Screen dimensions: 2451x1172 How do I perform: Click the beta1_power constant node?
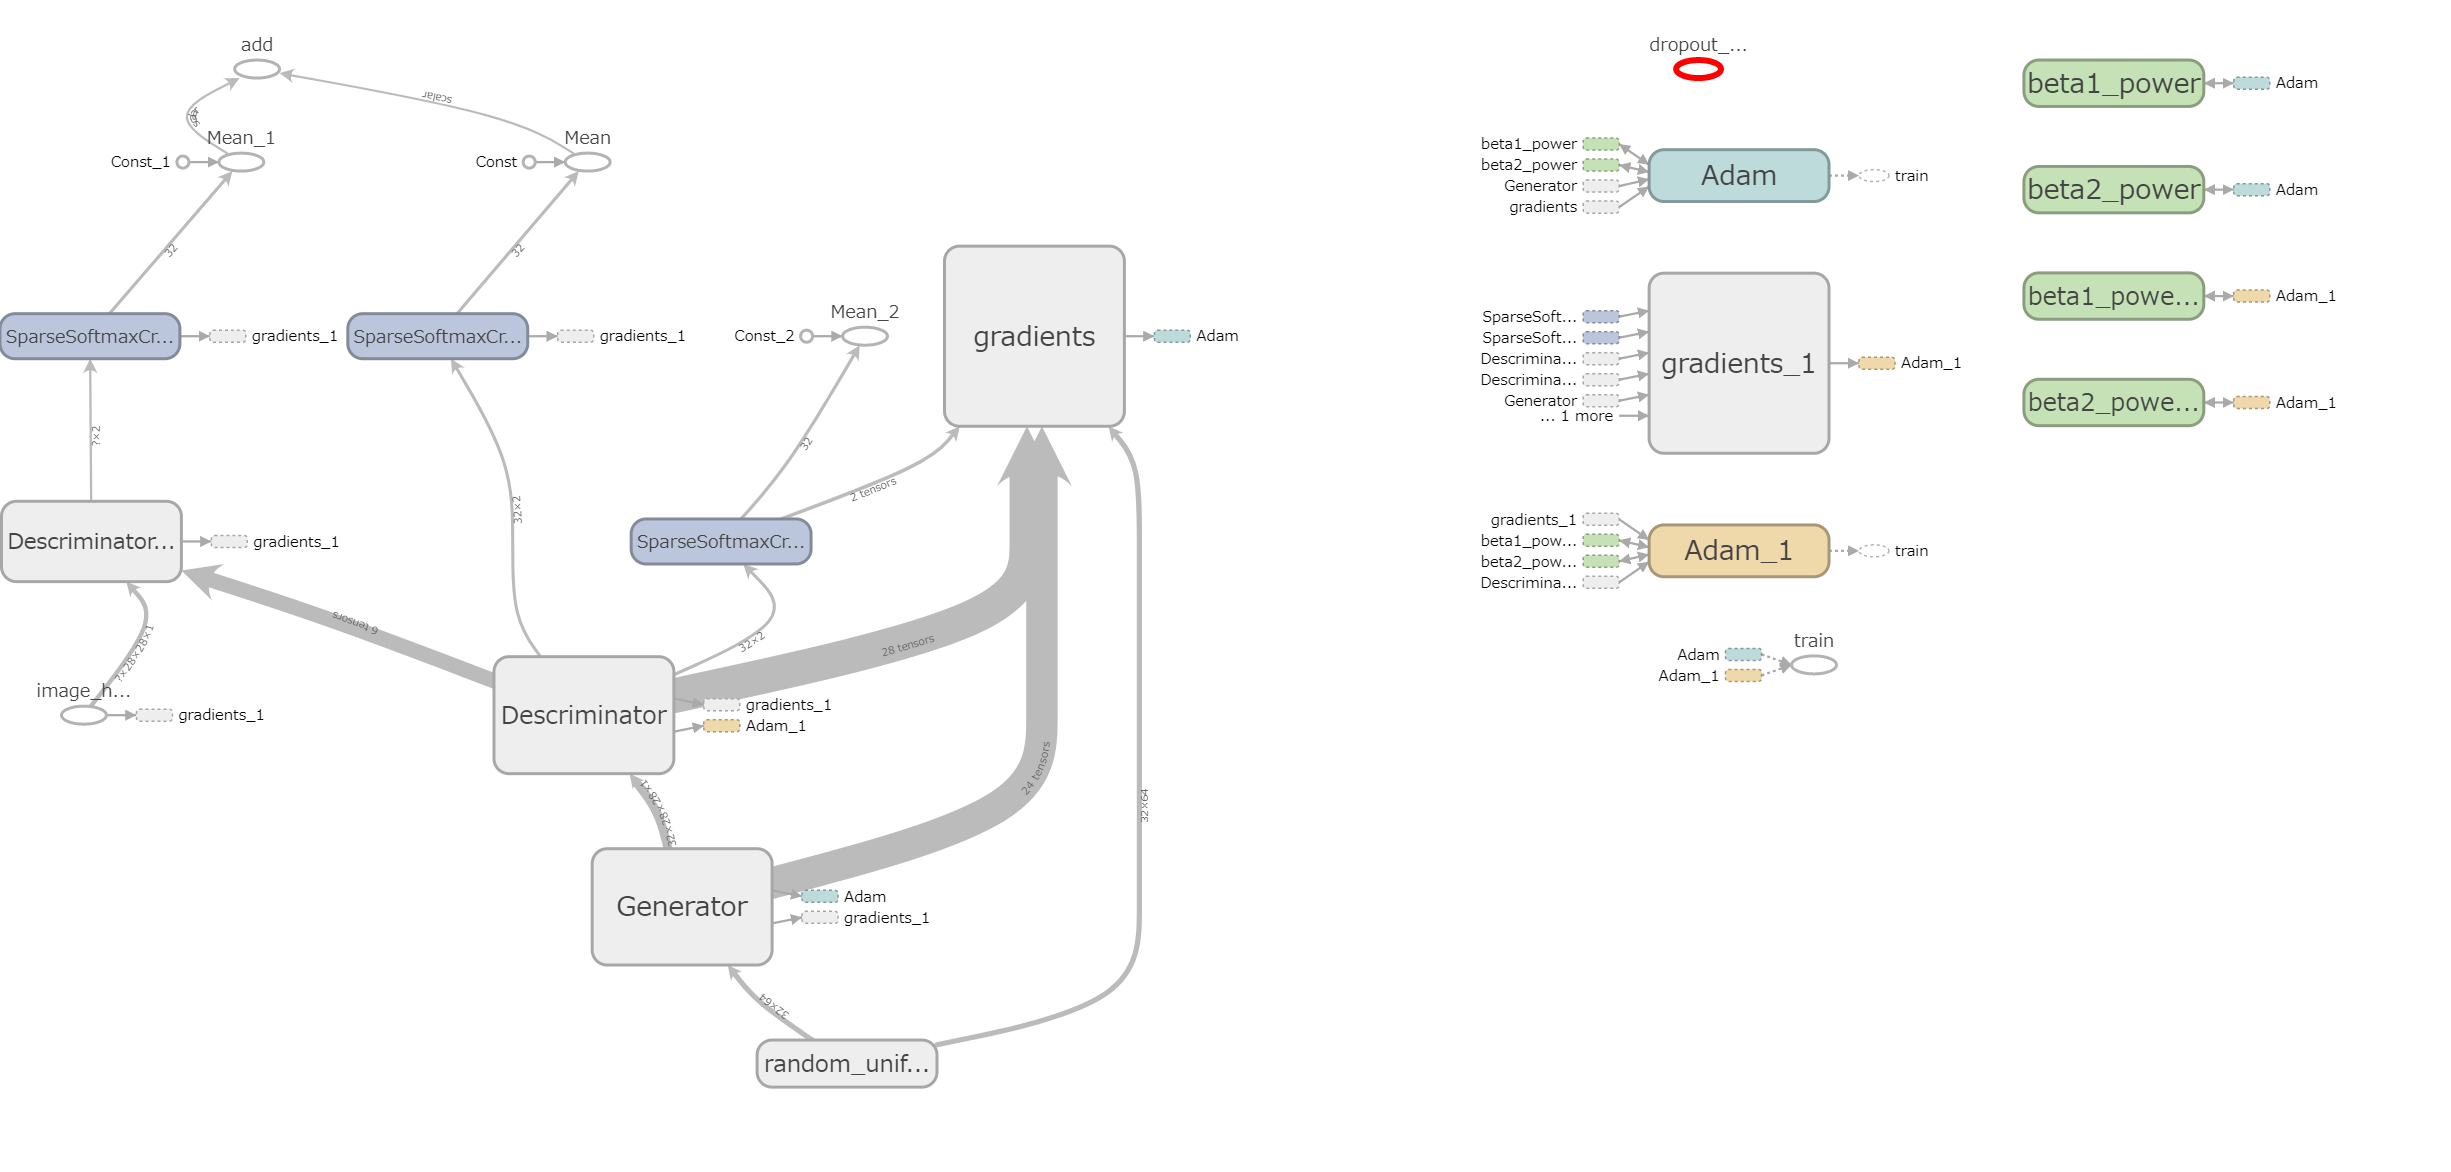(2113, 83)
